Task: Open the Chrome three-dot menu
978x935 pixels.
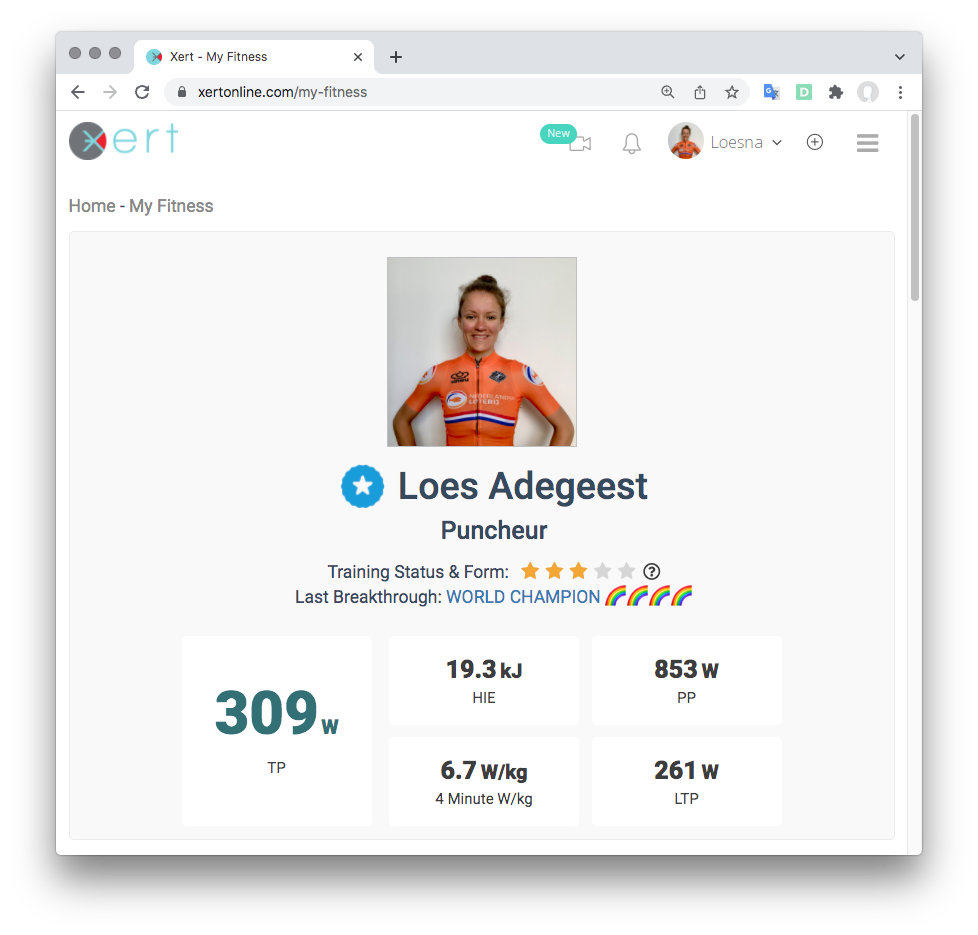Action: click(x=900, y=92)
